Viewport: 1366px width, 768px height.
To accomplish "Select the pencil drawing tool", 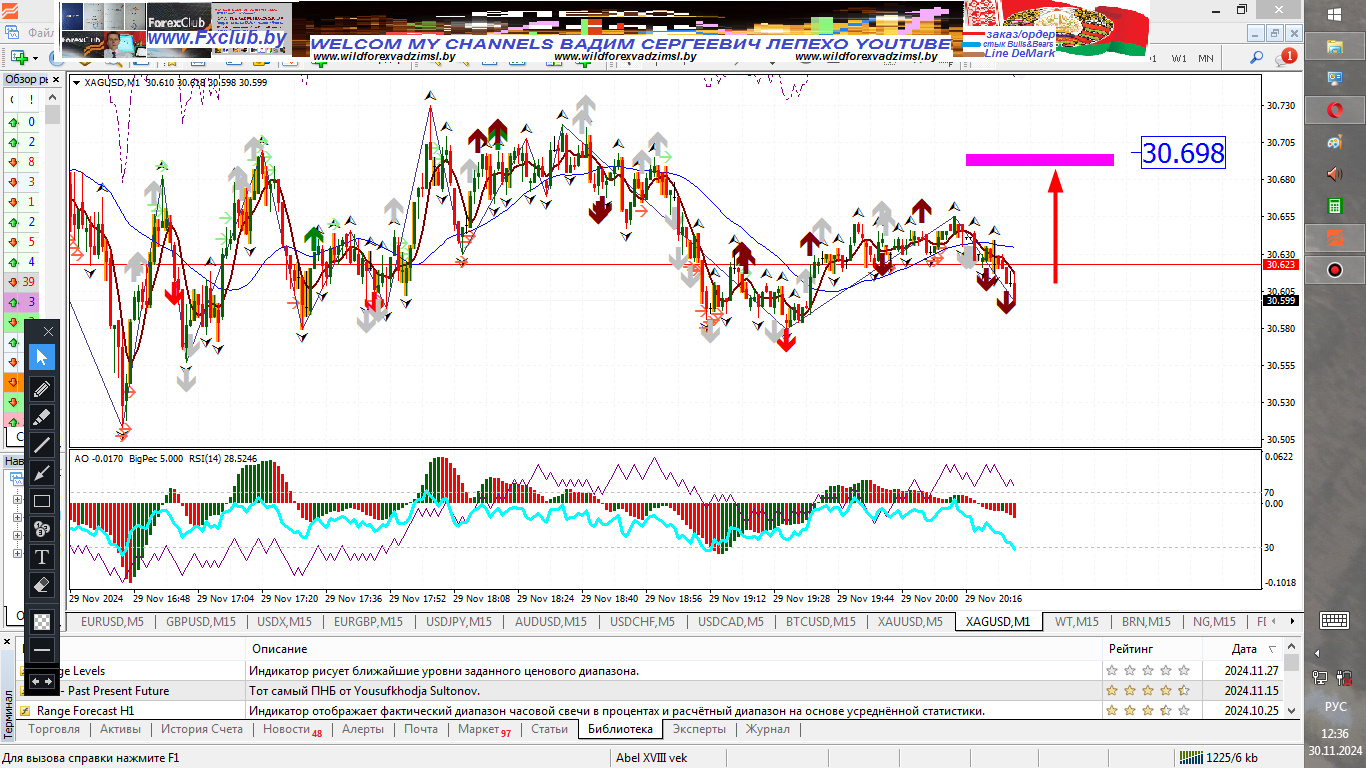I will pos(42,388).
